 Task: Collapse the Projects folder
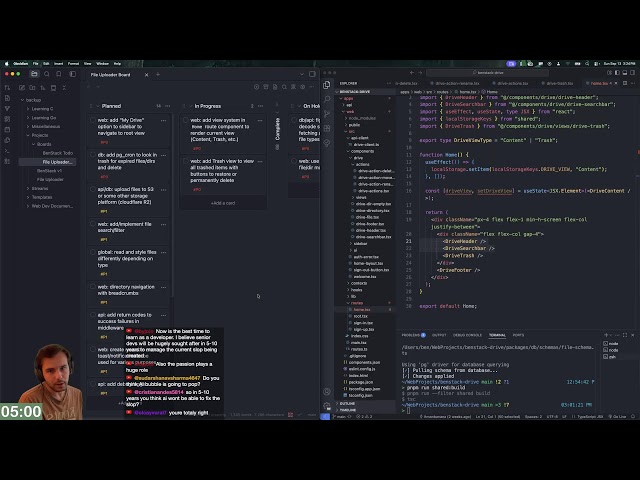click(28, 135)
